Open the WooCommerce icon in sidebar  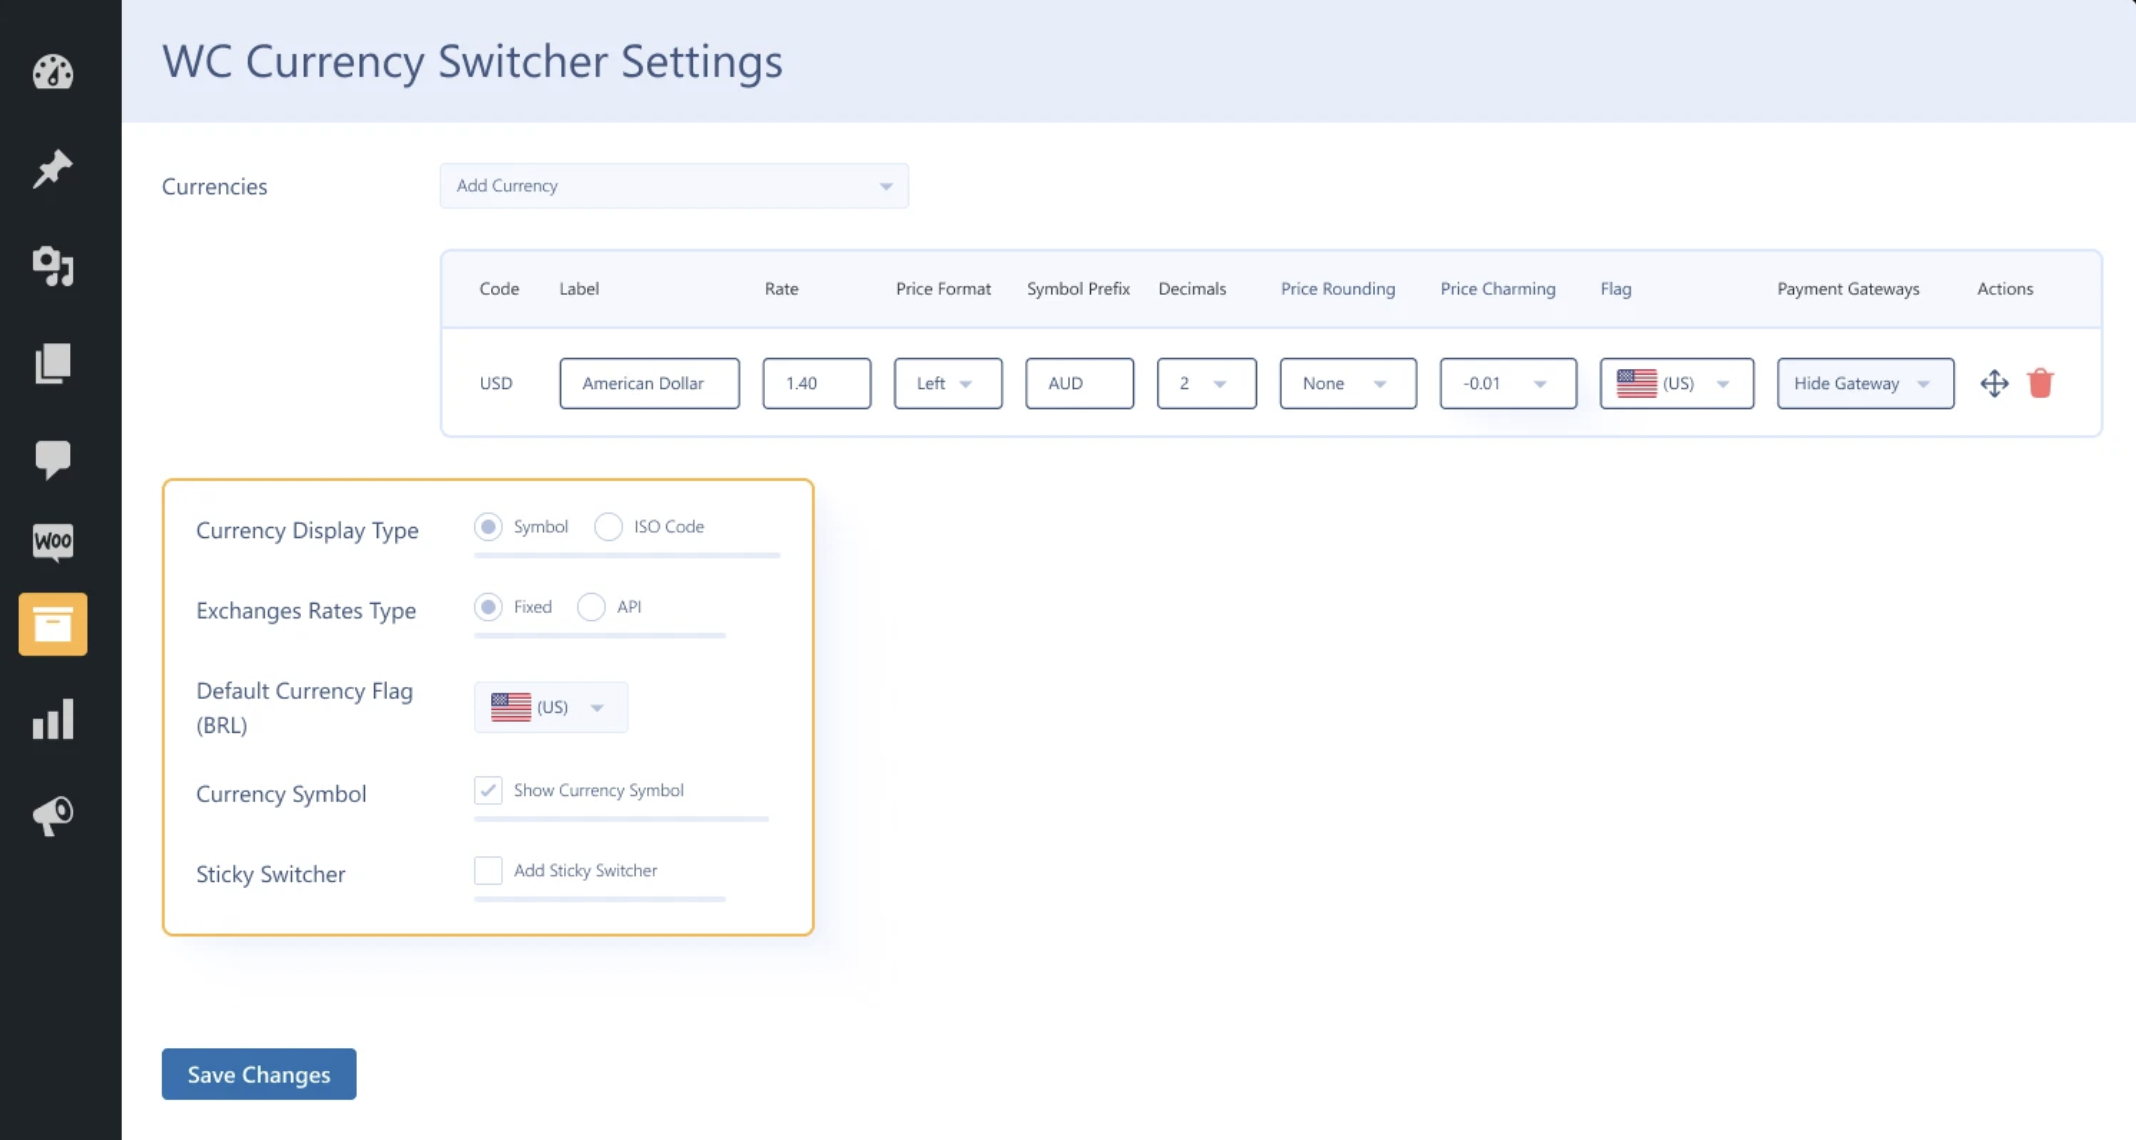[53, 542]
